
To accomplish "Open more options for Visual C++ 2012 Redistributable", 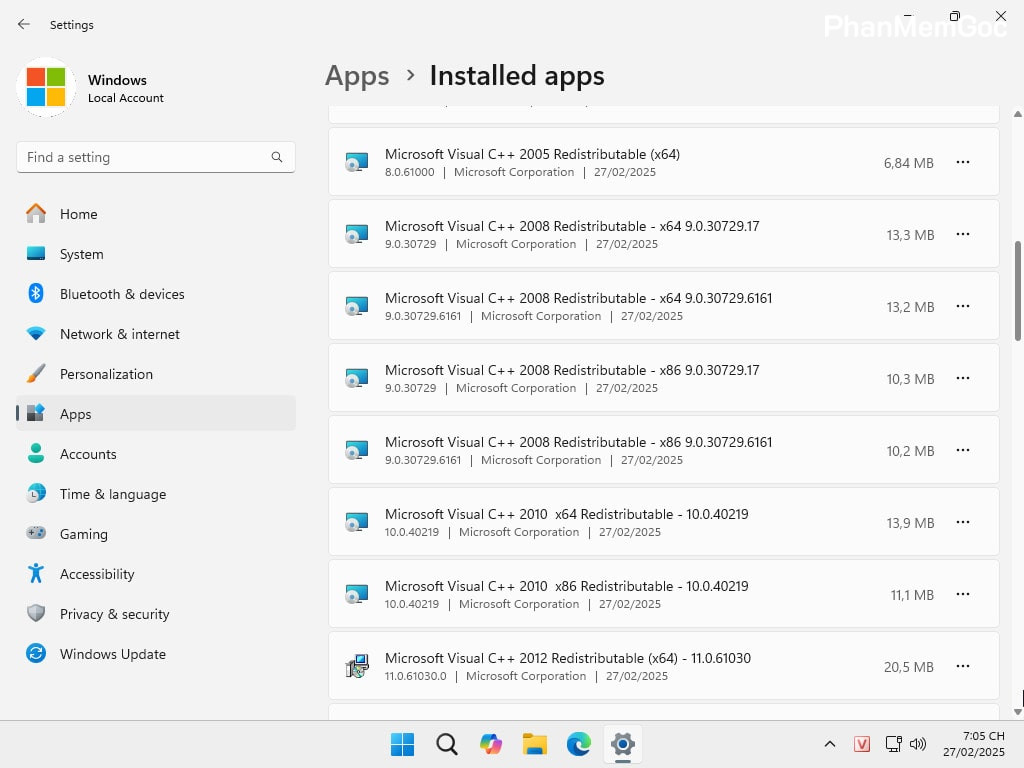I will point(962,666).
